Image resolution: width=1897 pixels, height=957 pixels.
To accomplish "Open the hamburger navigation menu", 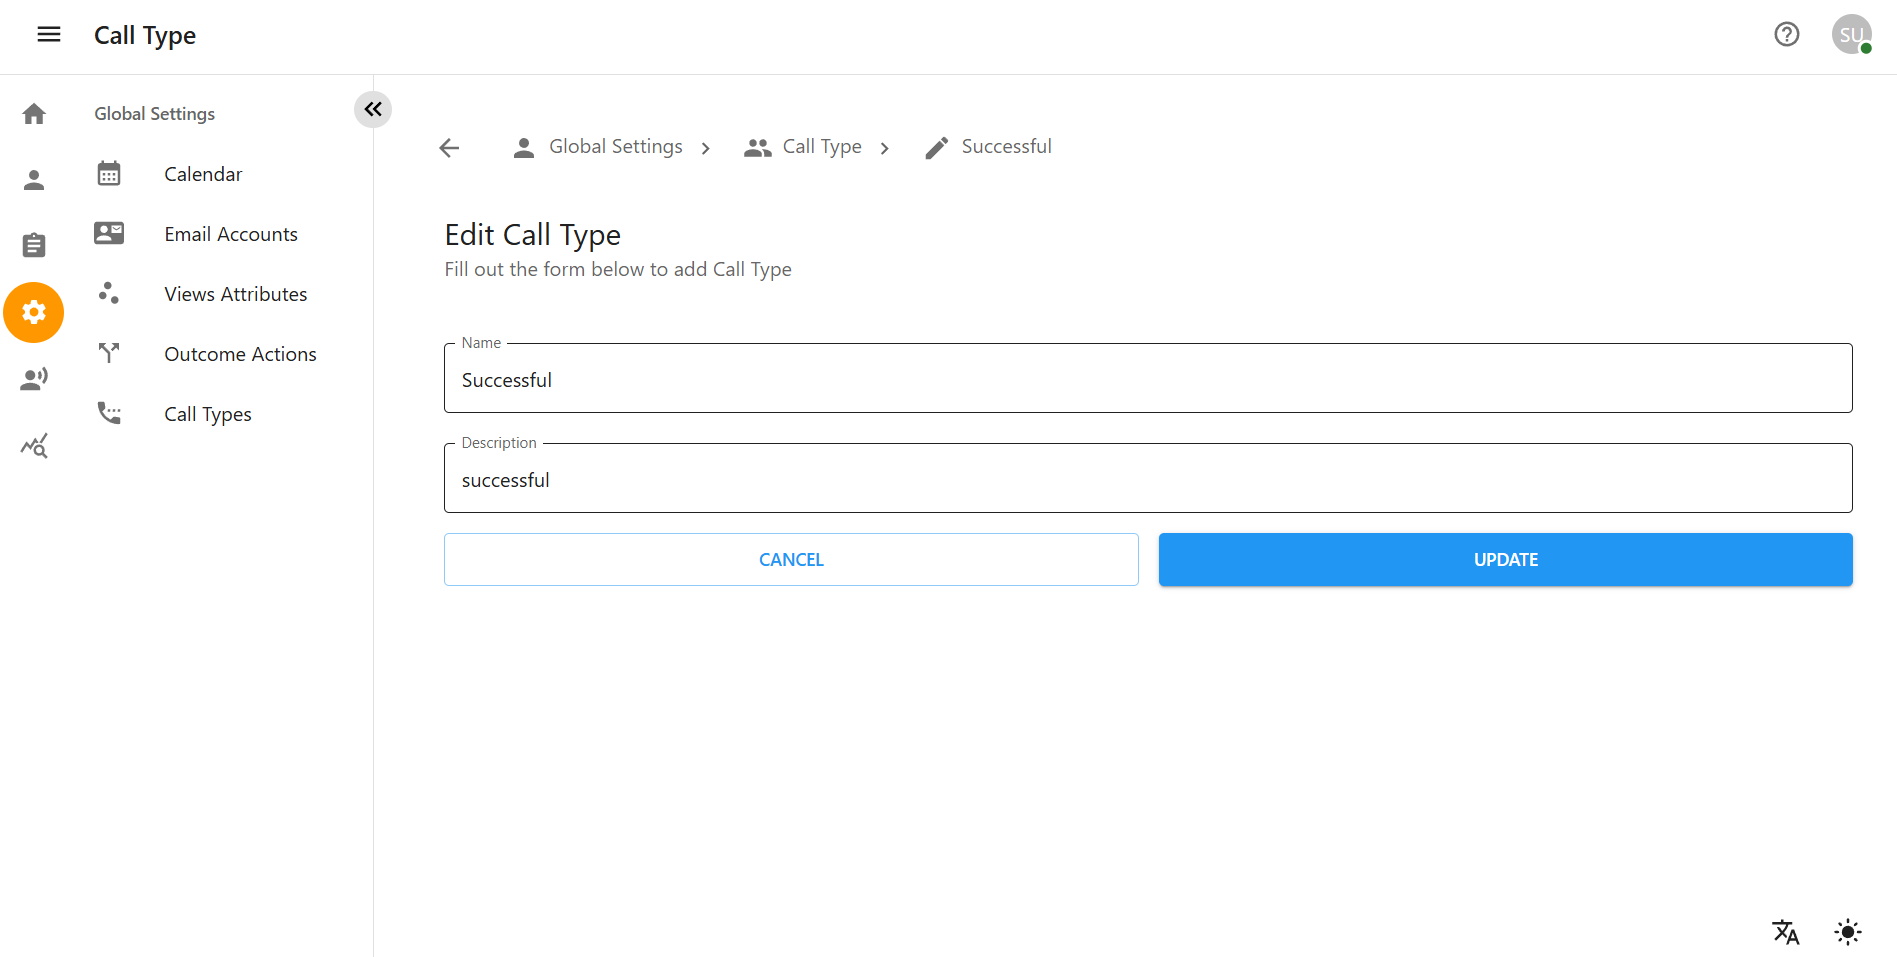I will coord(48,33).
